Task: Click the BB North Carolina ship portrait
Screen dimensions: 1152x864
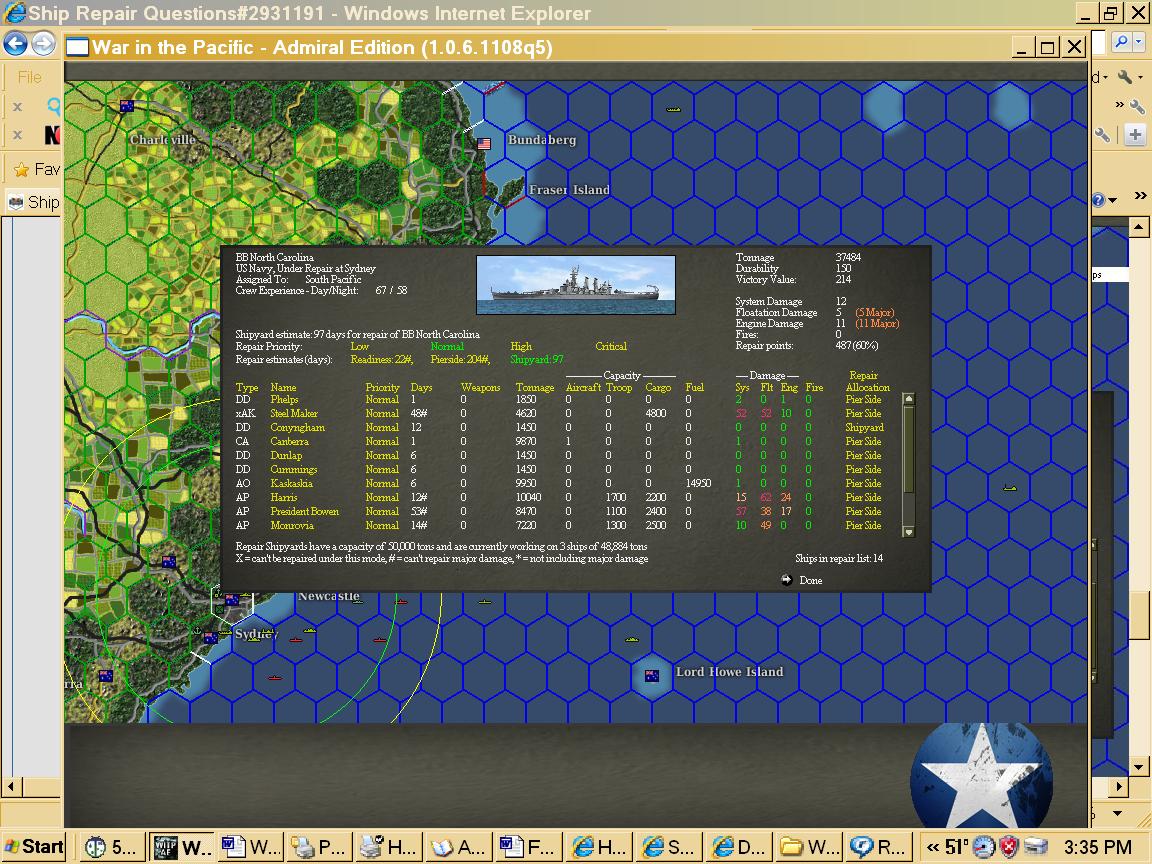Action: tap(576, 284)
